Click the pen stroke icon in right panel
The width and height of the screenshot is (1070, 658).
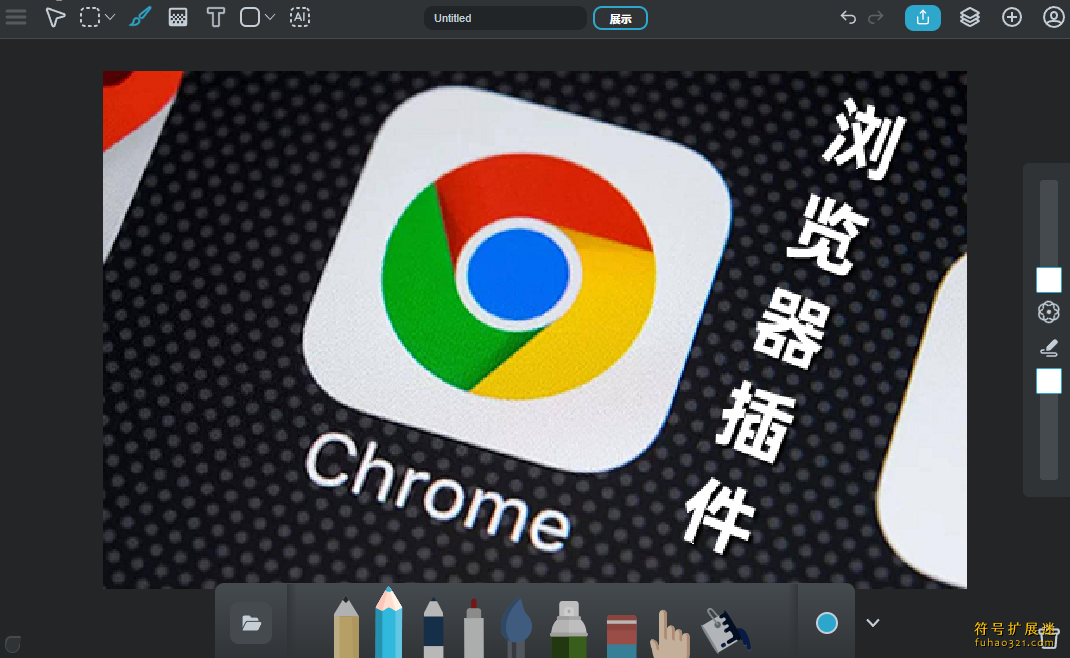[x=1049, y=348]
